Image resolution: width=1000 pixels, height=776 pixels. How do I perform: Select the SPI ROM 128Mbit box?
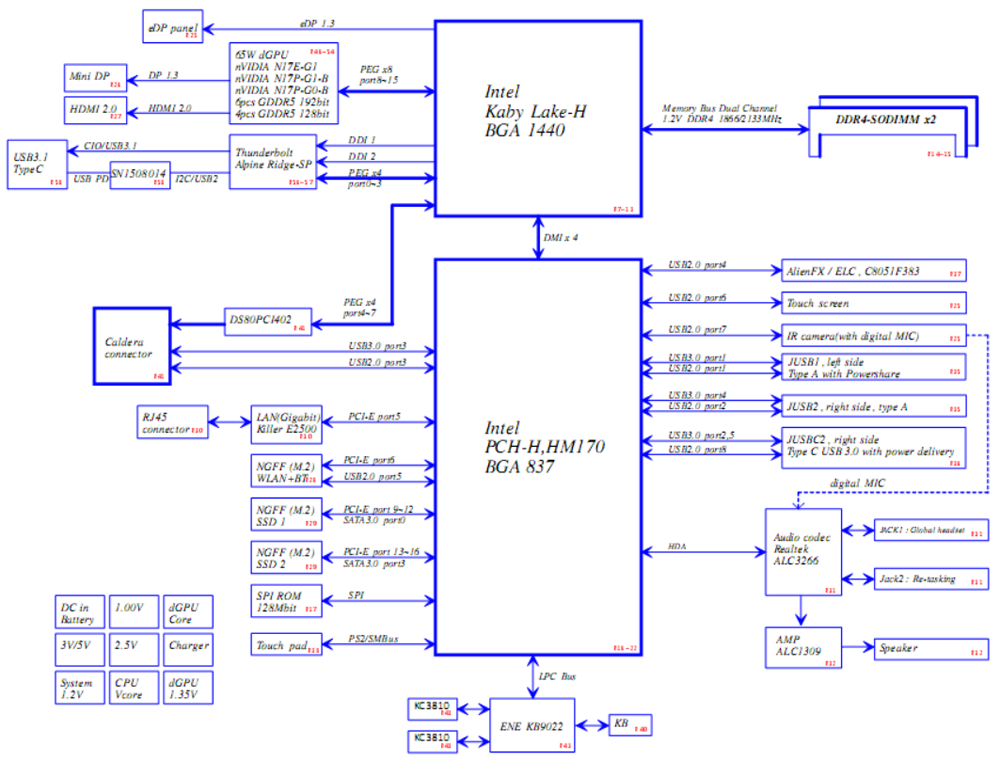(x=284, y=602)
